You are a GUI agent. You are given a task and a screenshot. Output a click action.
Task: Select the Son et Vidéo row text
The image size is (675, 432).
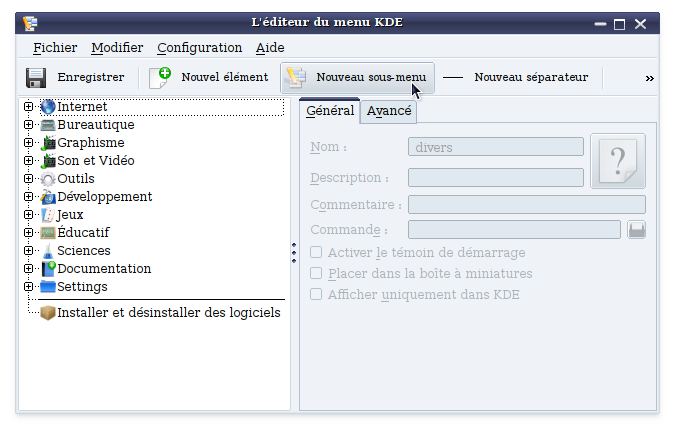(96, 161)
